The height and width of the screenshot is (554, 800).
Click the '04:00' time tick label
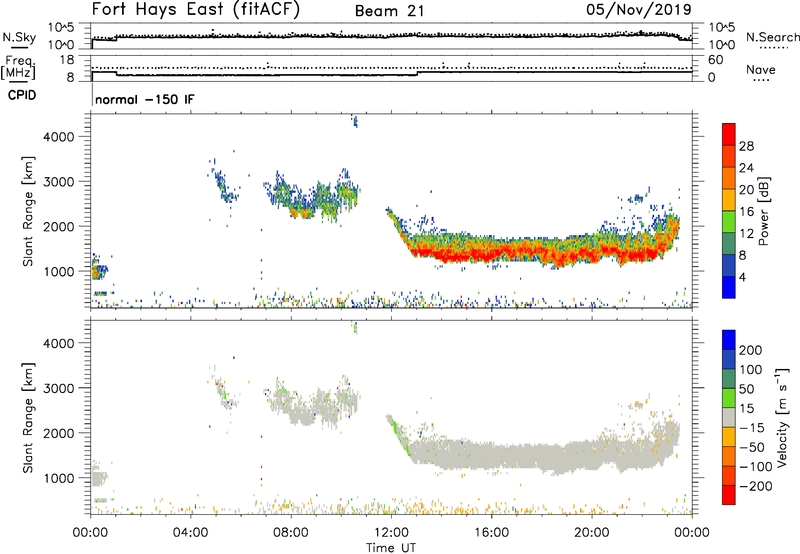point(191,533)
